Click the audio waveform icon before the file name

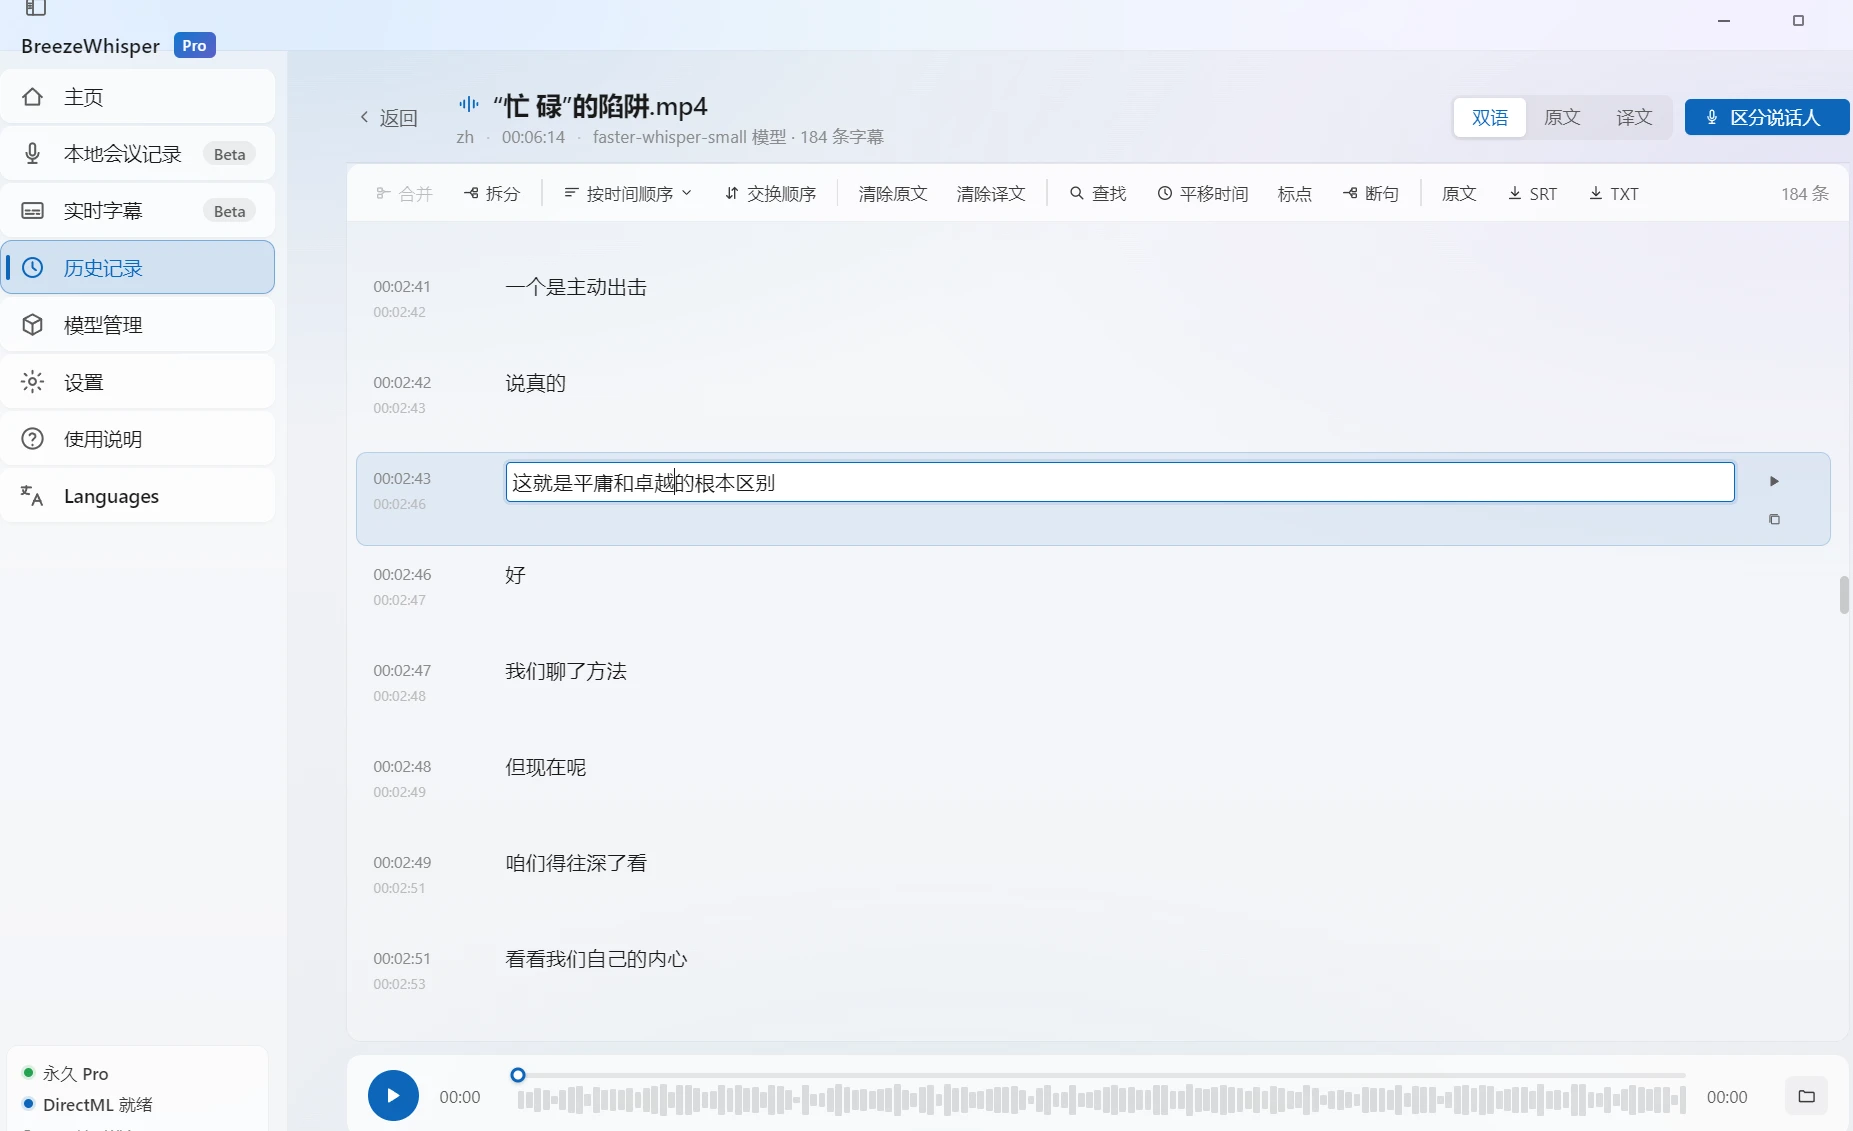click(x=469, y=104)
